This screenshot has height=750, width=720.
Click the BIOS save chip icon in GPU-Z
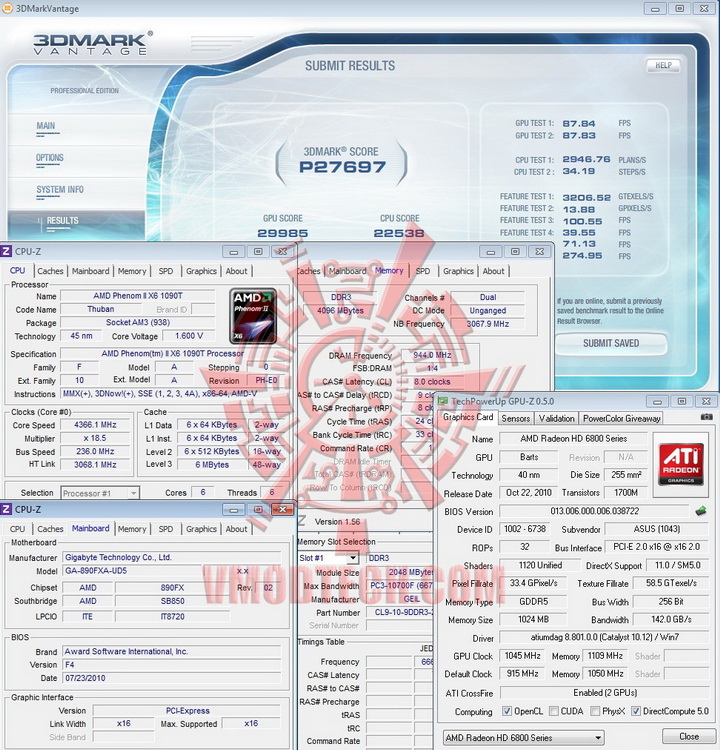click(x=700, y=511)
